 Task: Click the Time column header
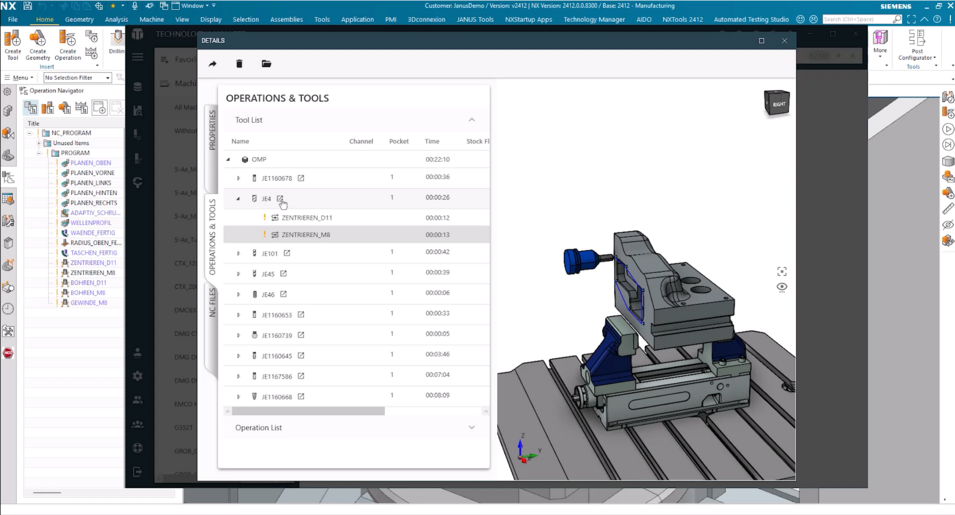click(432, 141)
